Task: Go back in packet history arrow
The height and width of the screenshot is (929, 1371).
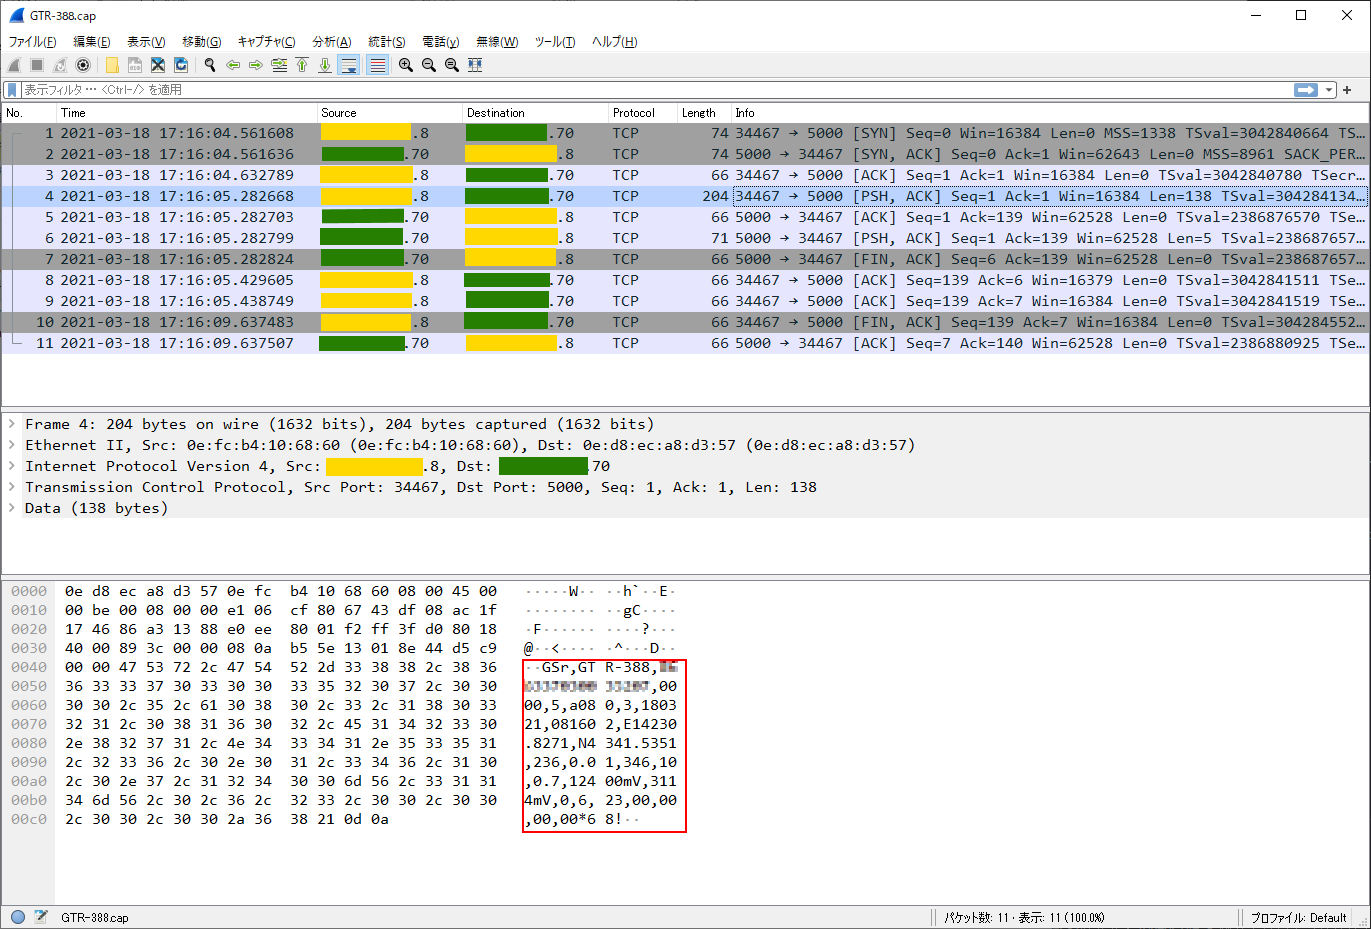Action: (x=233, y=65)
